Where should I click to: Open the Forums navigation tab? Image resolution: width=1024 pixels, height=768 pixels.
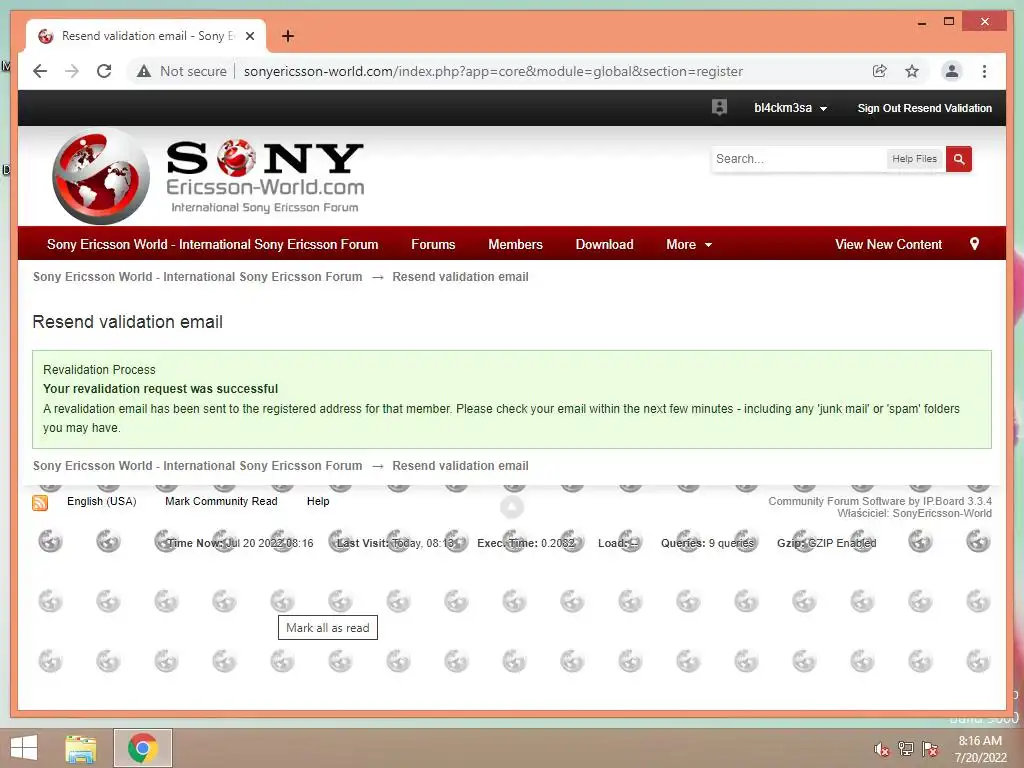point(433,244)
